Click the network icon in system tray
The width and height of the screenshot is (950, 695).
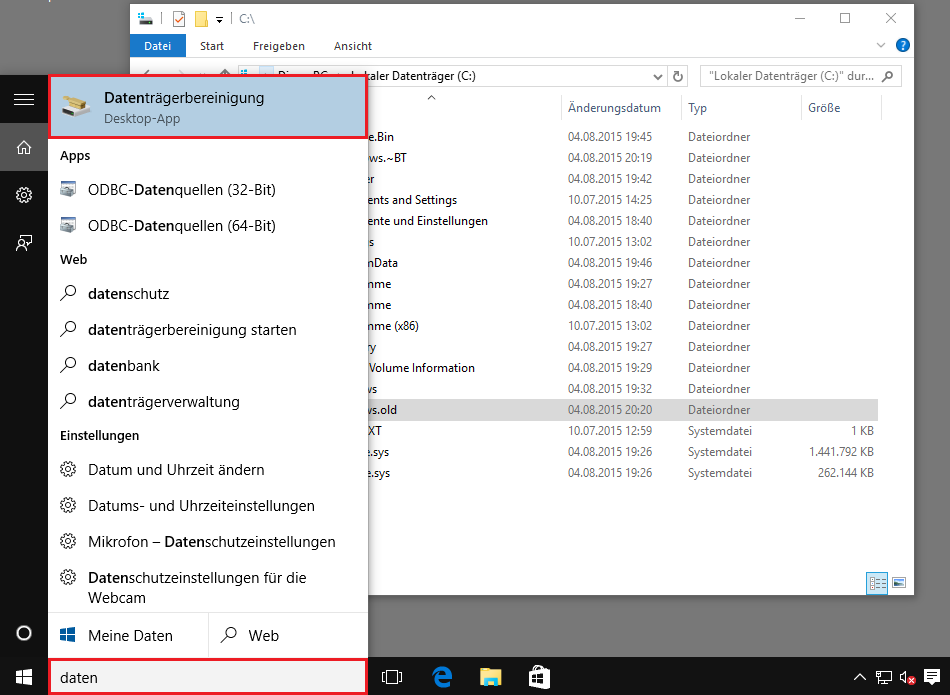click(x=884, y=677)
